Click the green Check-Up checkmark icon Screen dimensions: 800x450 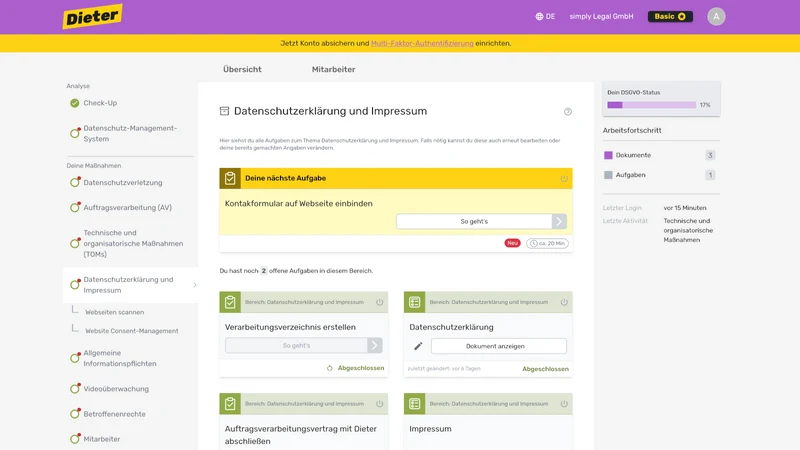74,103
